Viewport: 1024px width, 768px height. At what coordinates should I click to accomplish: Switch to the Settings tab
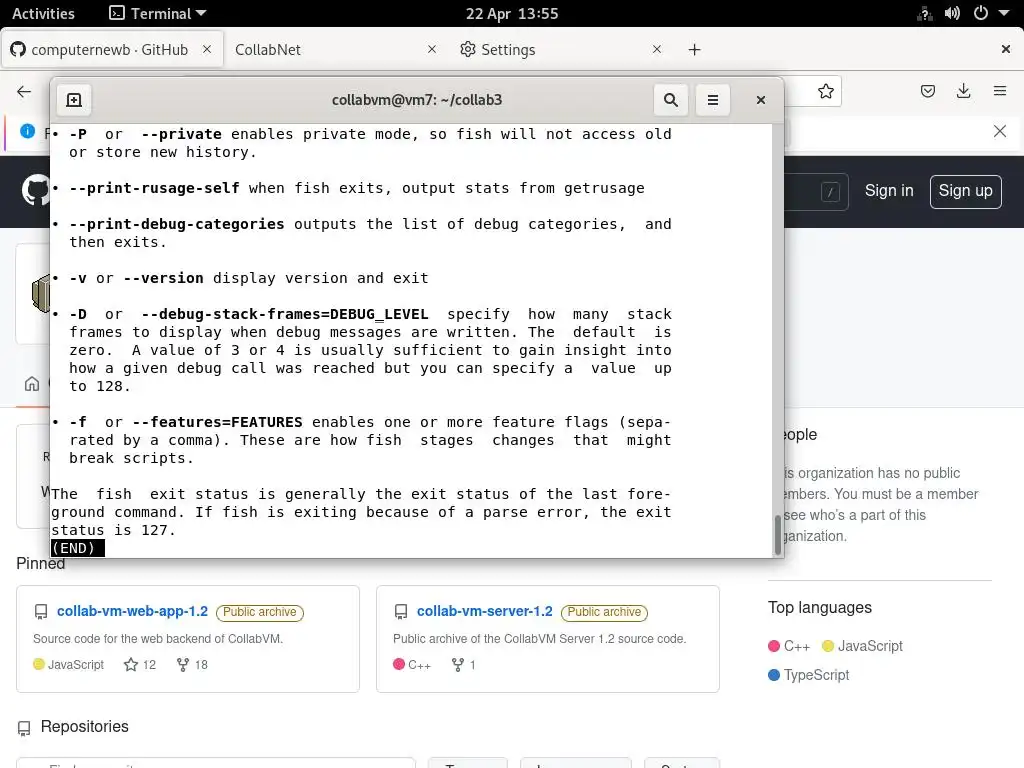pyautogui.click(x=562, y=50)
